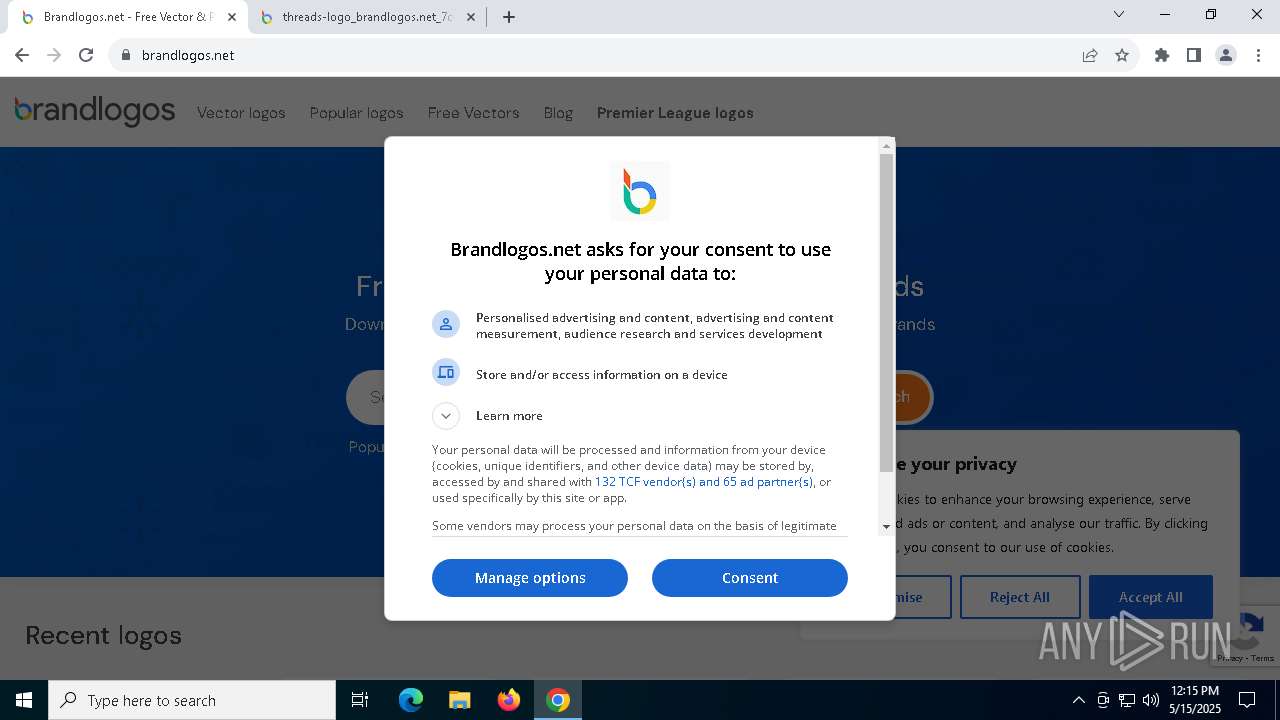The height and width of the screenshot is (720, 1280).
Task: Click the Type here to search box
Action: click(x=192, y=700)
